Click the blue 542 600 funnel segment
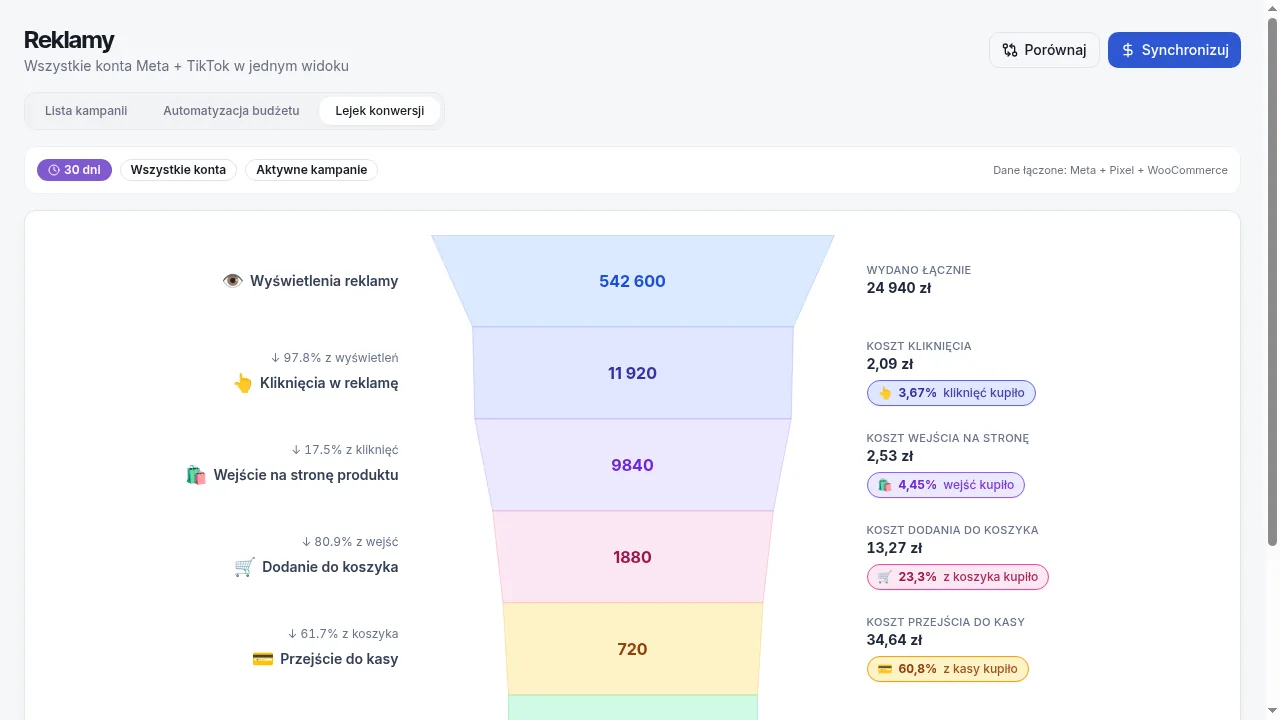Screen dimensions: 1280x720 633,281
